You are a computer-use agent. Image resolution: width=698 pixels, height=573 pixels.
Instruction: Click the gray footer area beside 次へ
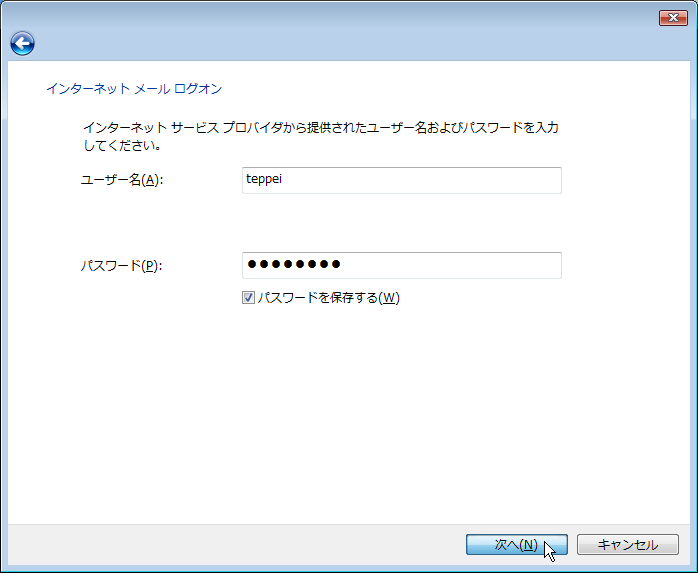236,545
